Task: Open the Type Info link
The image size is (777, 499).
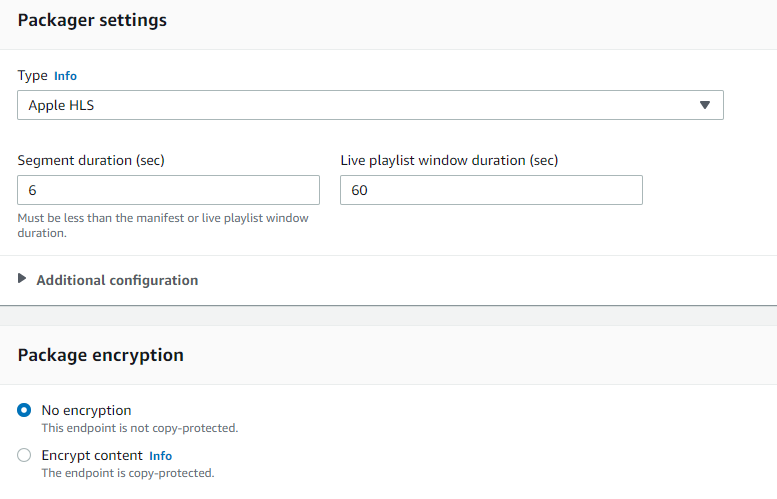Action: click(x=65, y=76)
